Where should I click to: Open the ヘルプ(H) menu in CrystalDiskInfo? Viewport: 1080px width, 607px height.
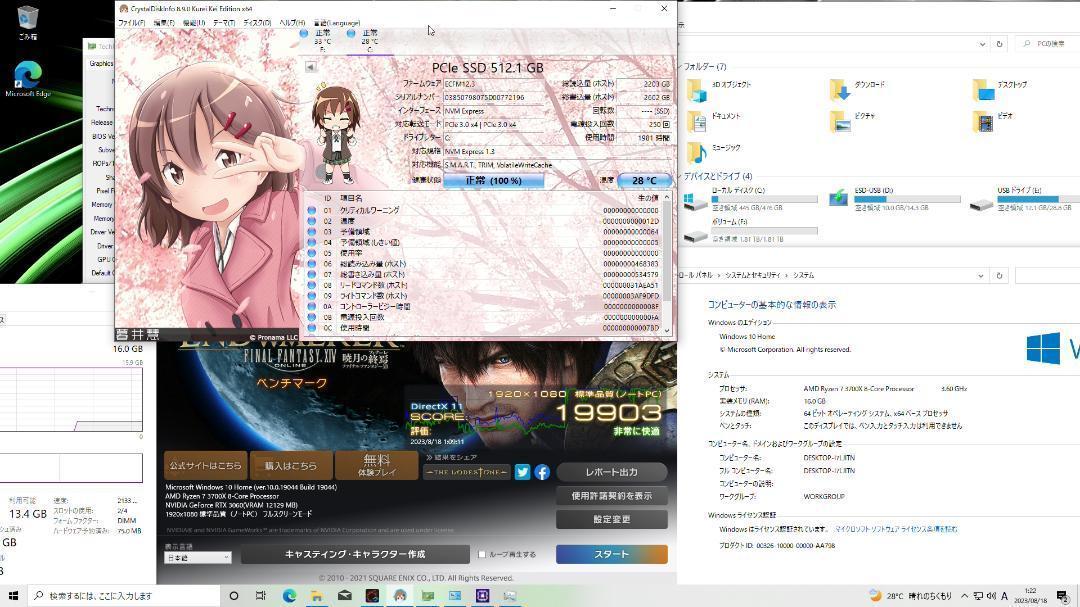click(x=292, y=23)
